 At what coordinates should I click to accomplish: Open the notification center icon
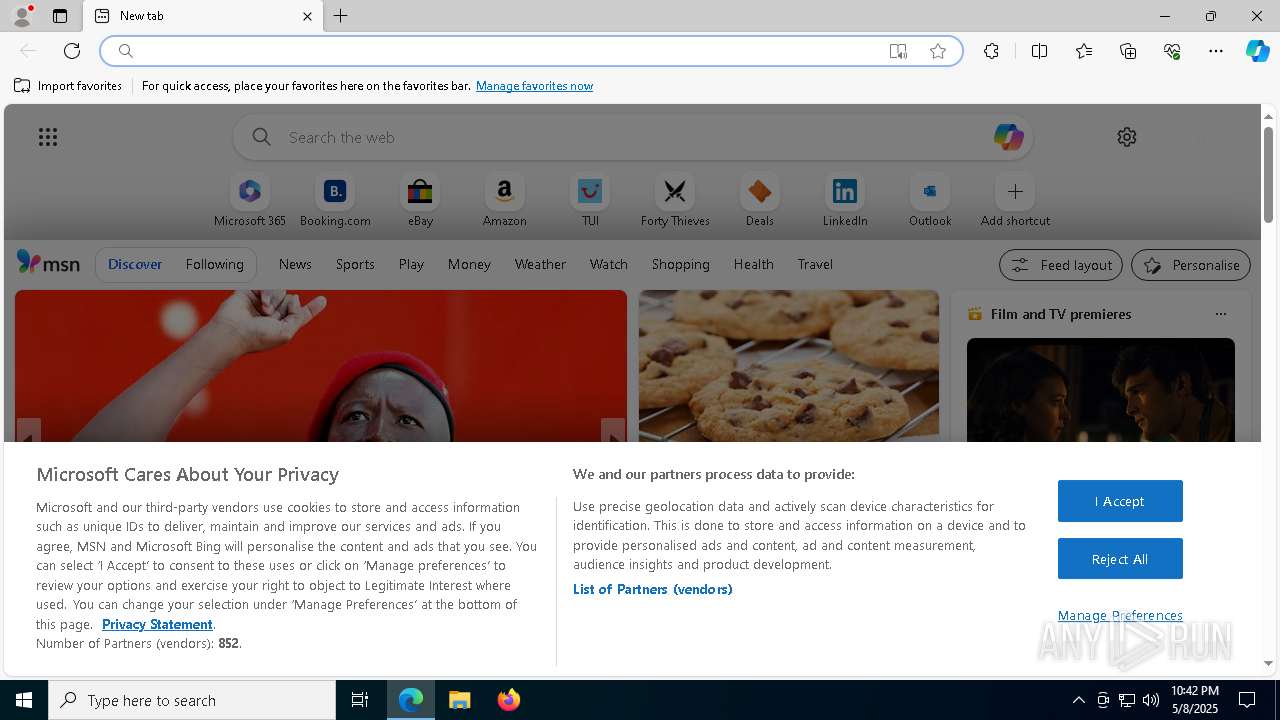[1247, 700]
